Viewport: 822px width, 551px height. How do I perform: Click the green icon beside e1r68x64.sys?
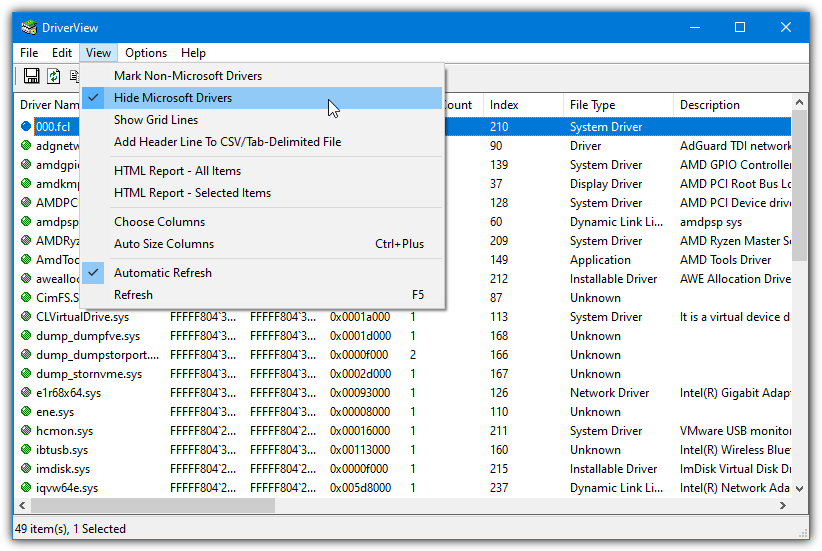26,393
